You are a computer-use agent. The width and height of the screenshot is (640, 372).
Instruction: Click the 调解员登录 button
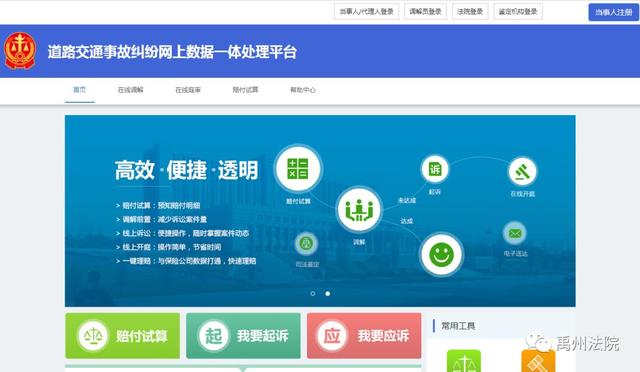pos(425,12)
